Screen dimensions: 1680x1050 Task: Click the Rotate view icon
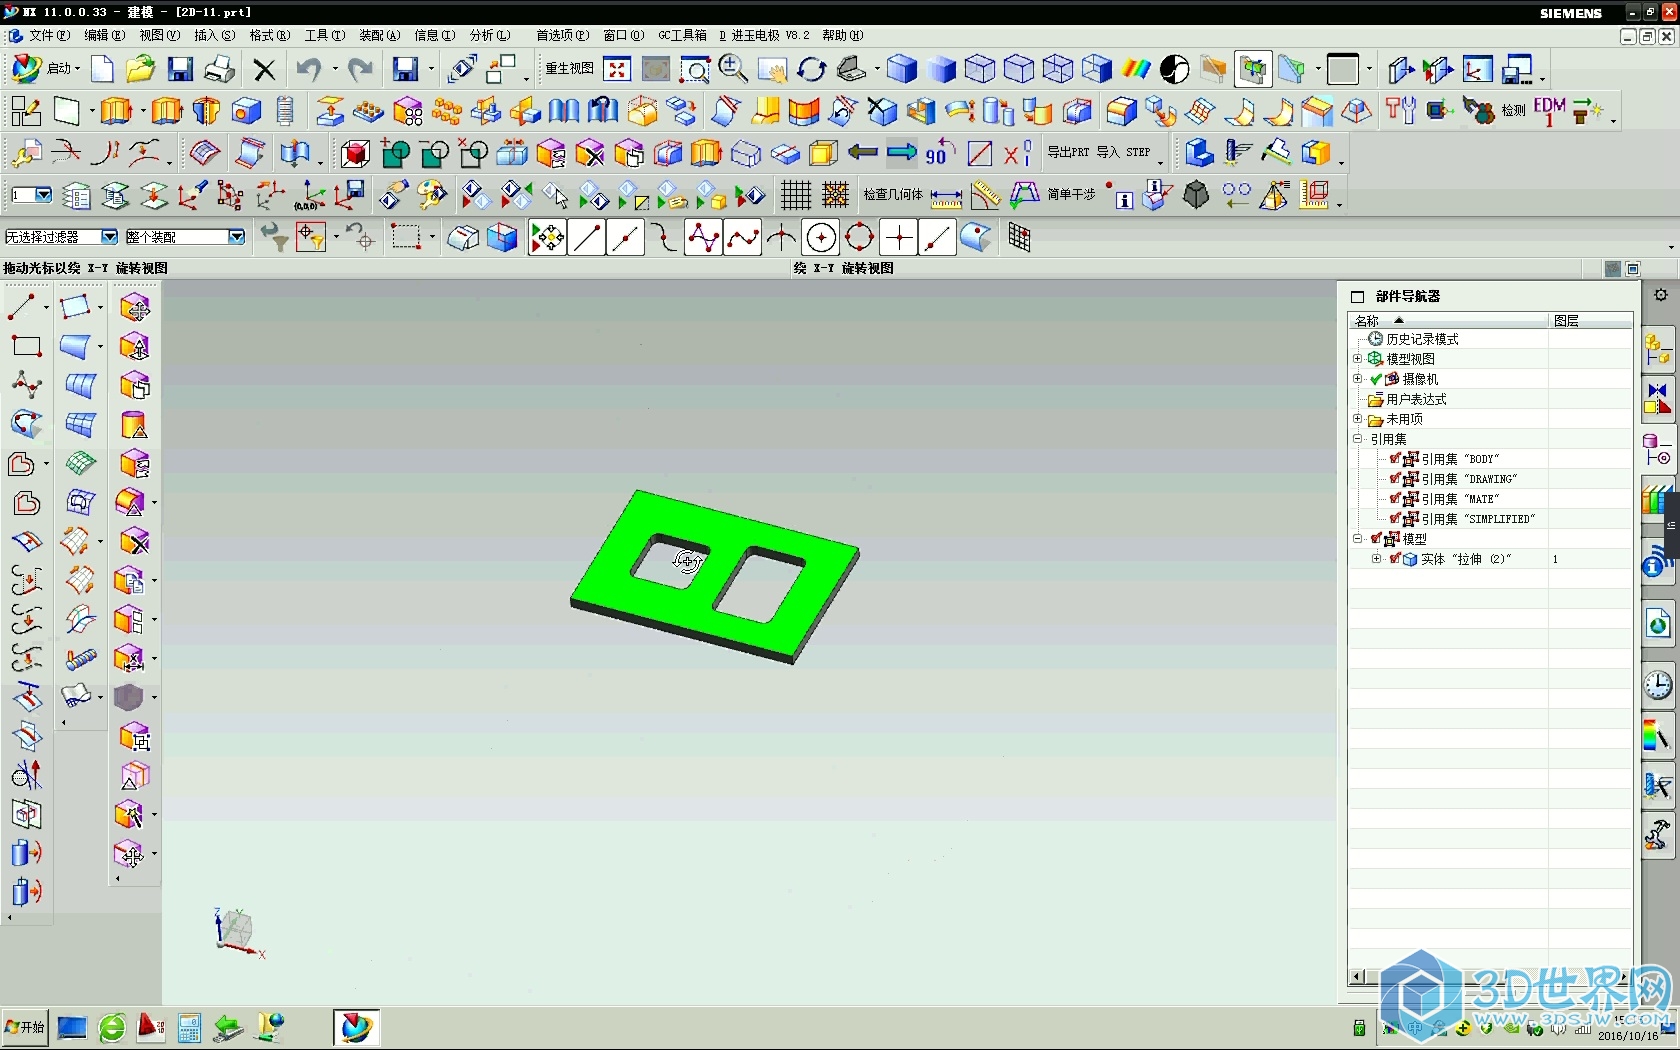(811, 69)
